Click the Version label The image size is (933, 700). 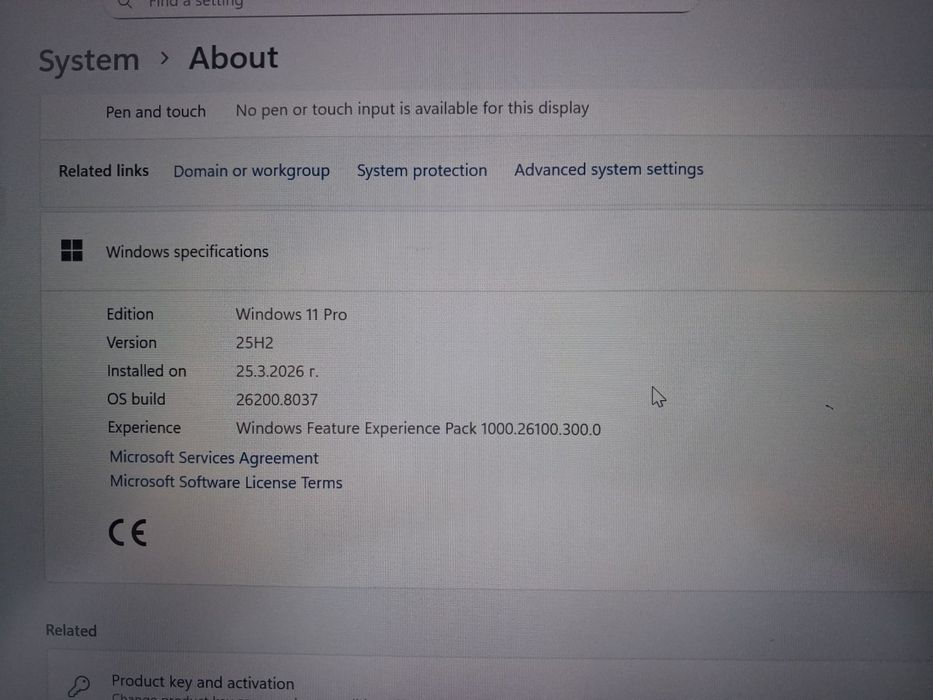(132, 343)
